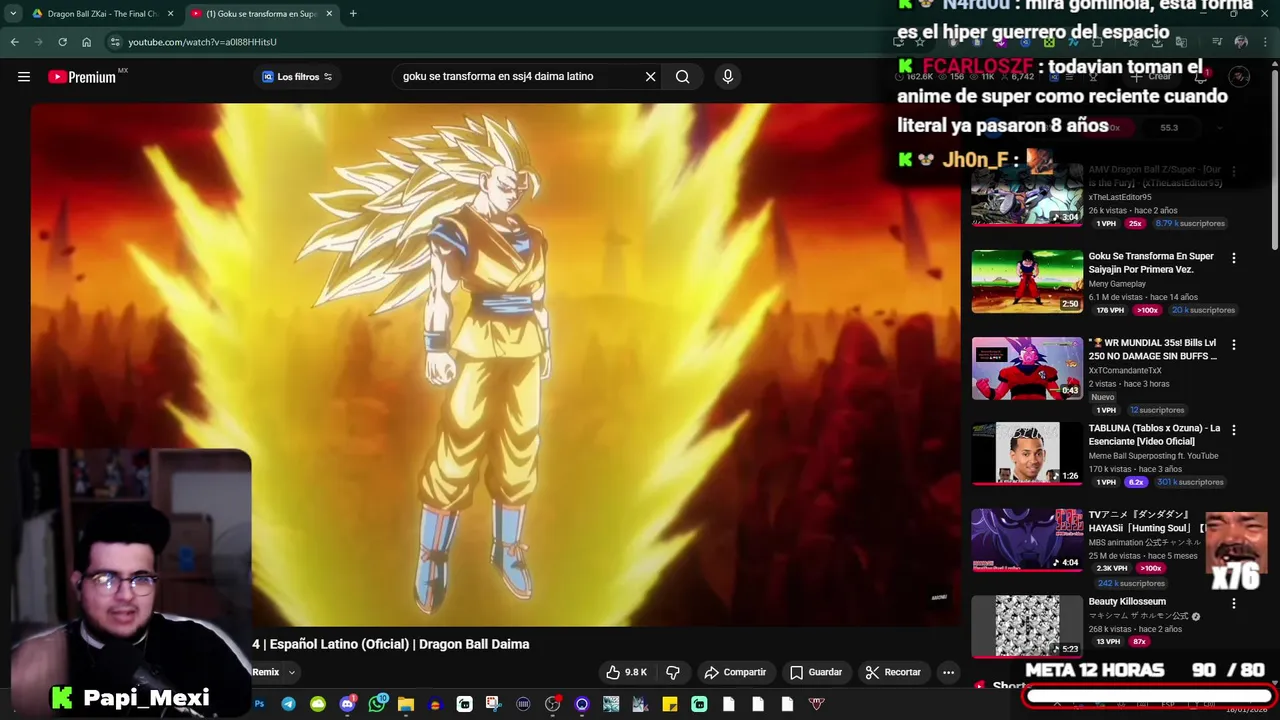
Task: Open WhatsApp from the taskbar
Action: 377,704
